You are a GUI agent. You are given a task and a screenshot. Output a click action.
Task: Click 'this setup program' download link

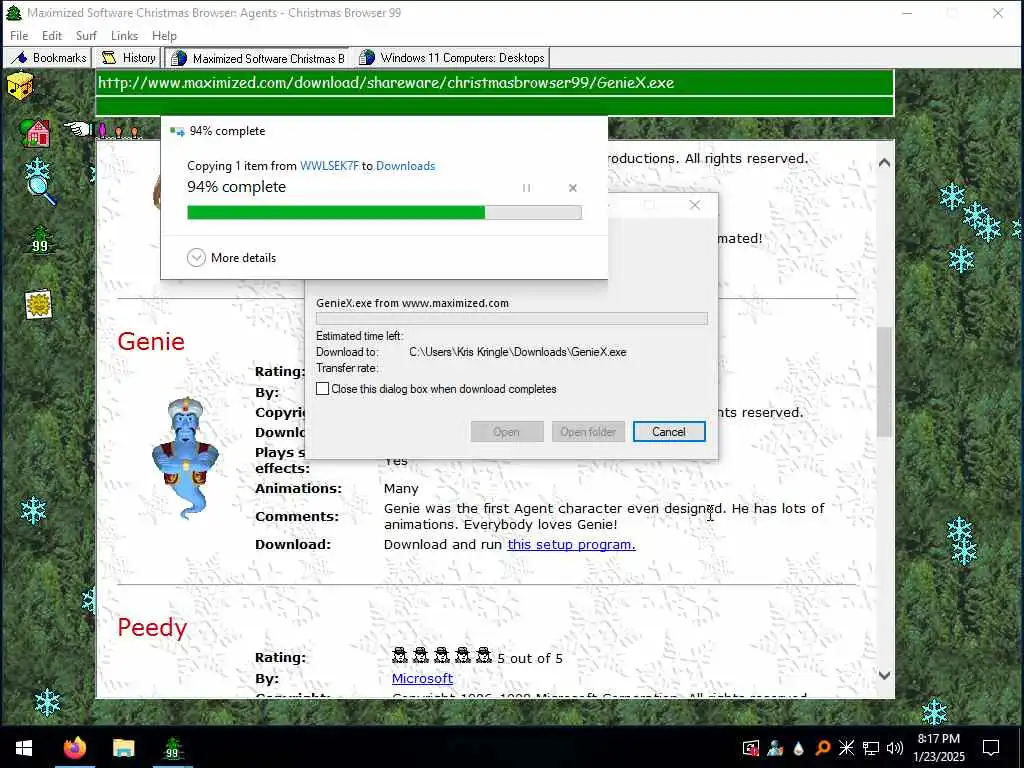(x=571, y=544)
